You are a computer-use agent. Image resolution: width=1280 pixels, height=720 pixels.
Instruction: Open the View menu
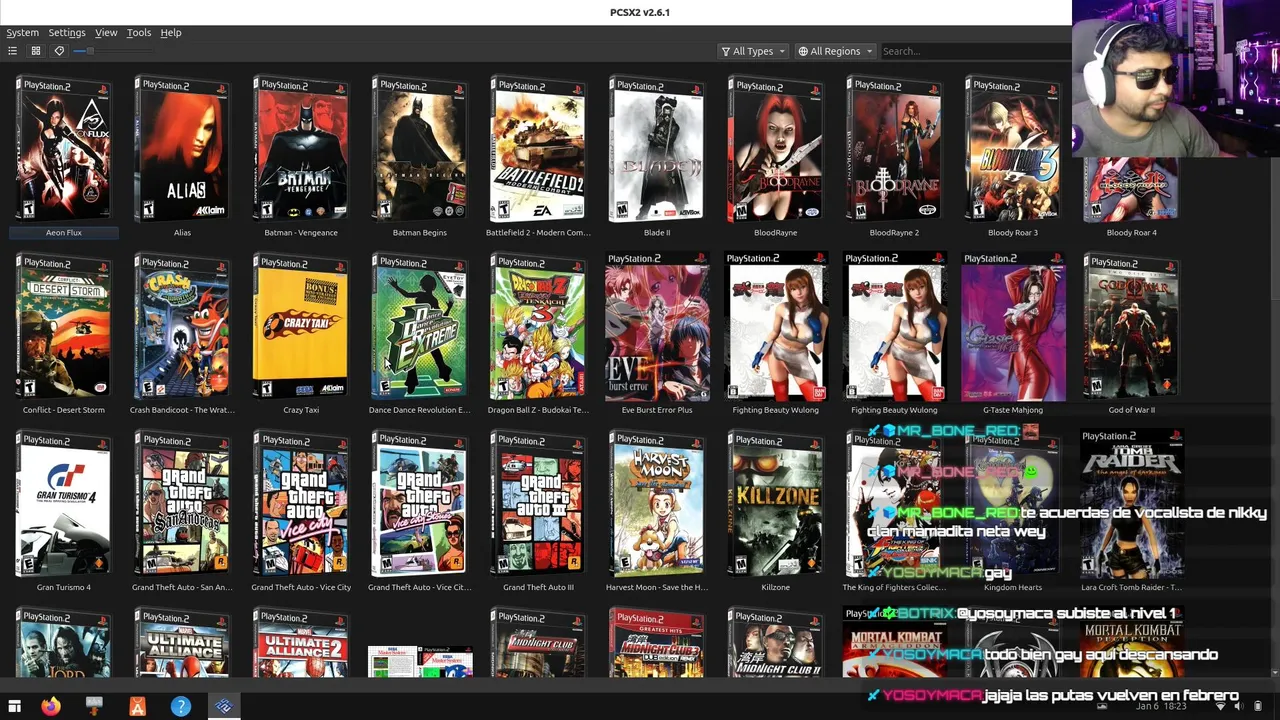pos(106,32)
